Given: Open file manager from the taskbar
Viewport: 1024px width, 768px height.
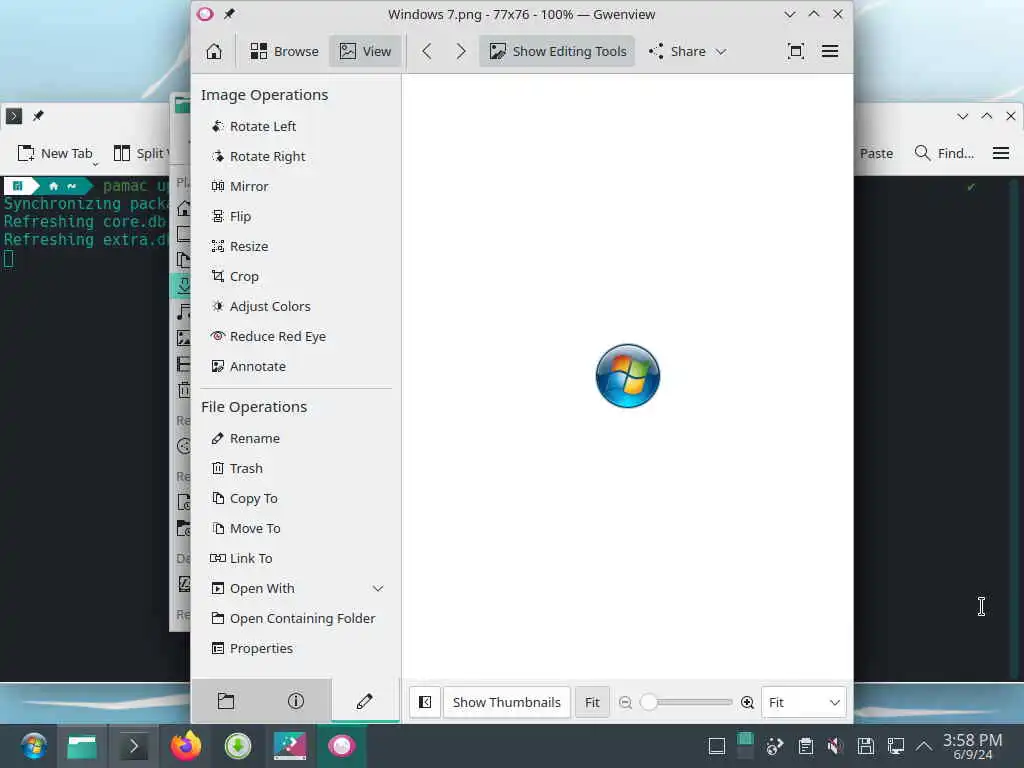Looking at the screenshot, I should pyautogui.click(x=82, y=746).
